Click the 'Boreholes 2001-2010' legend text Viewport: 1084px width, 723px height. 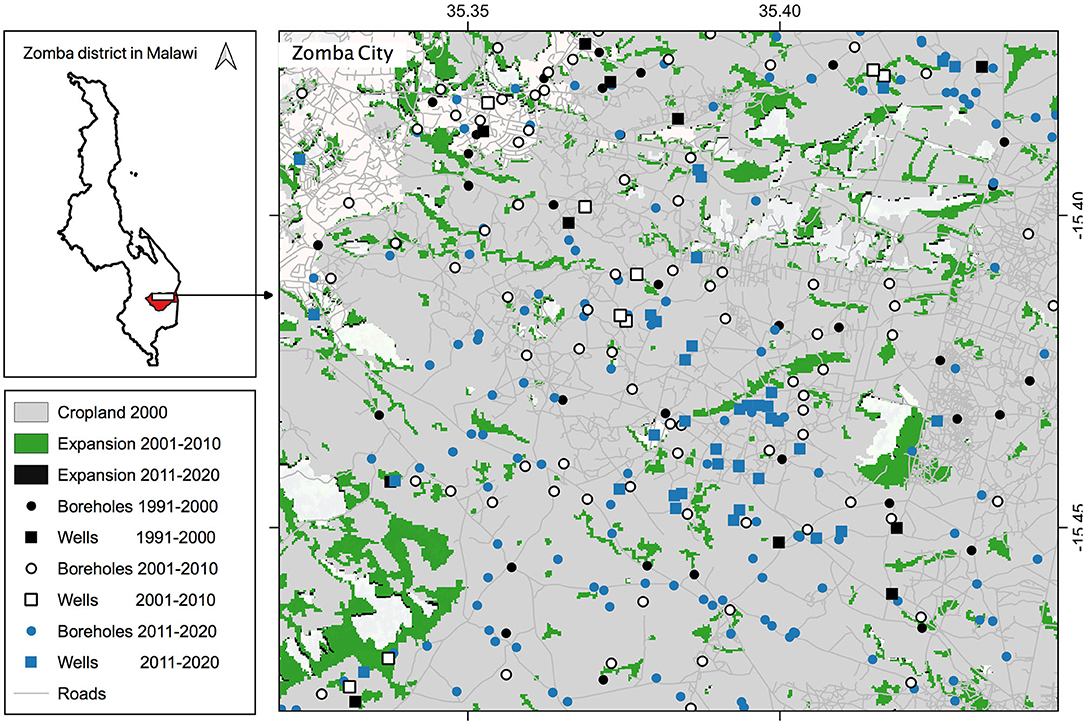(138, 568)
